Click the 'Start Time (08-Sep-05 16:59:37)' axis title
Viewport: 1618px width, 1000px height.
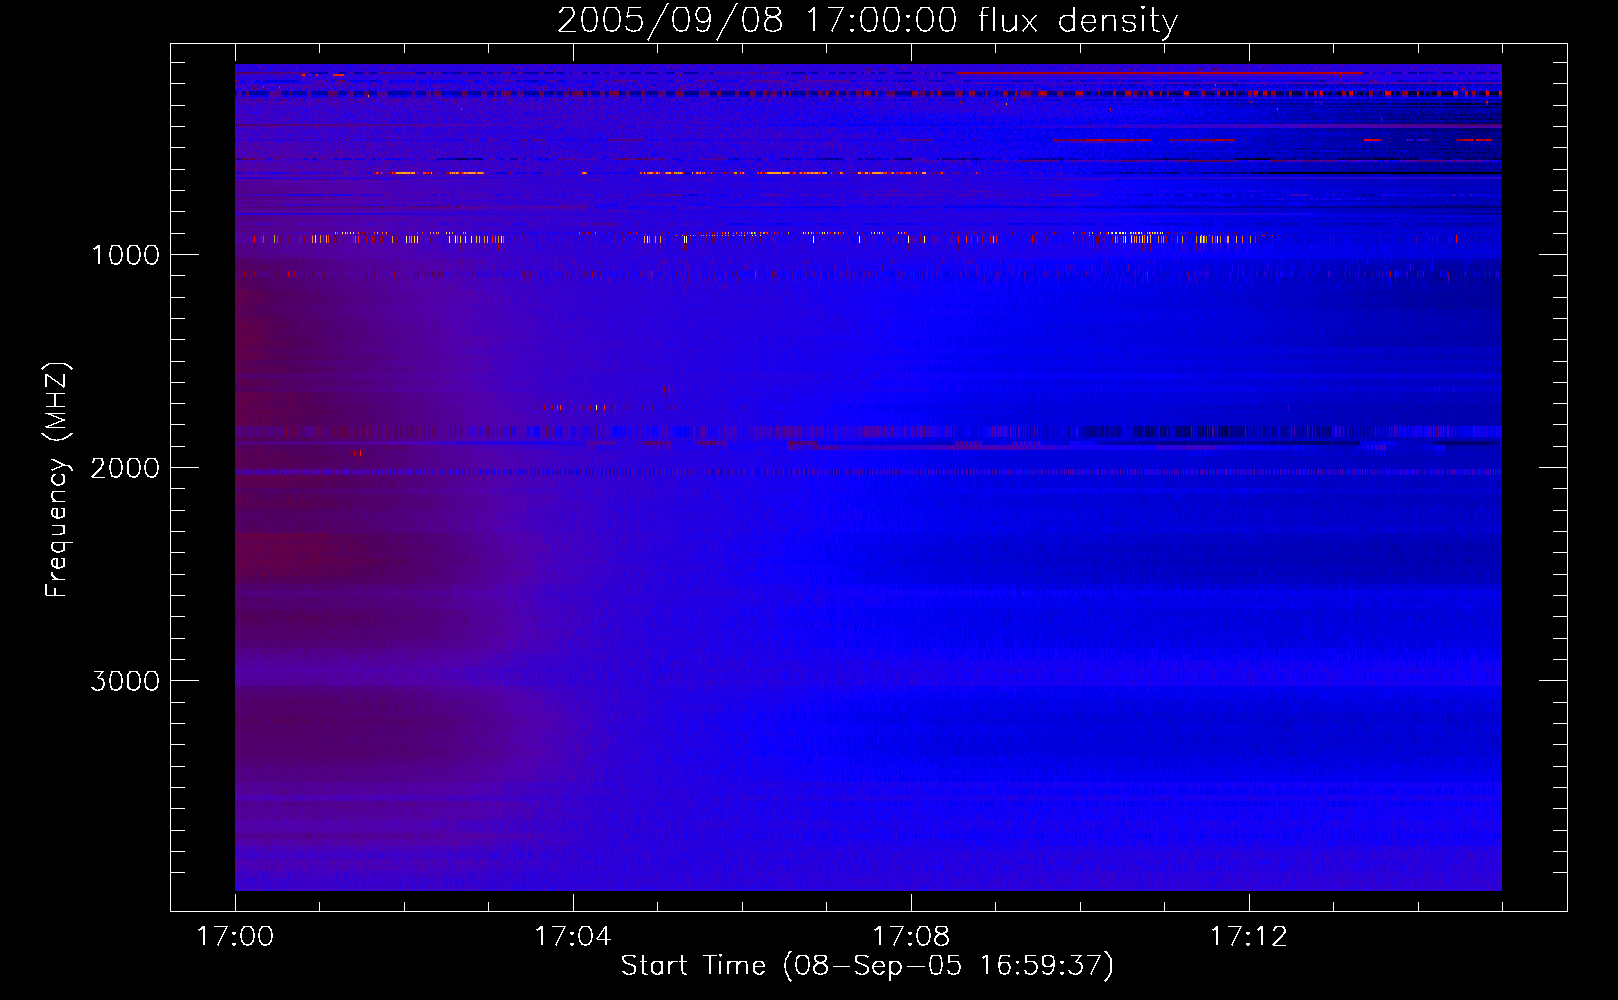[x=867, y=966]
